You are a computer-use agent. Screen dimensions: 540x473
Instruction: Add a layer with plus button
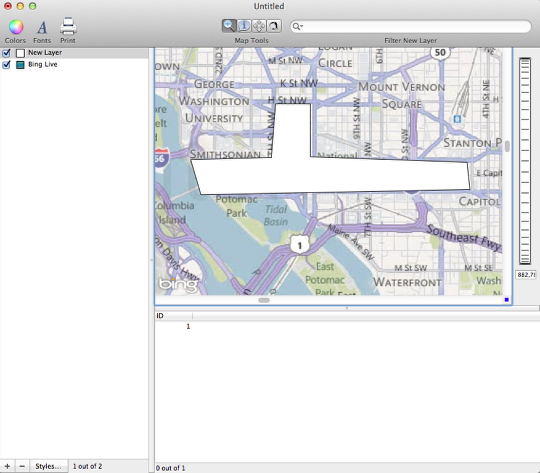point(7,466)
